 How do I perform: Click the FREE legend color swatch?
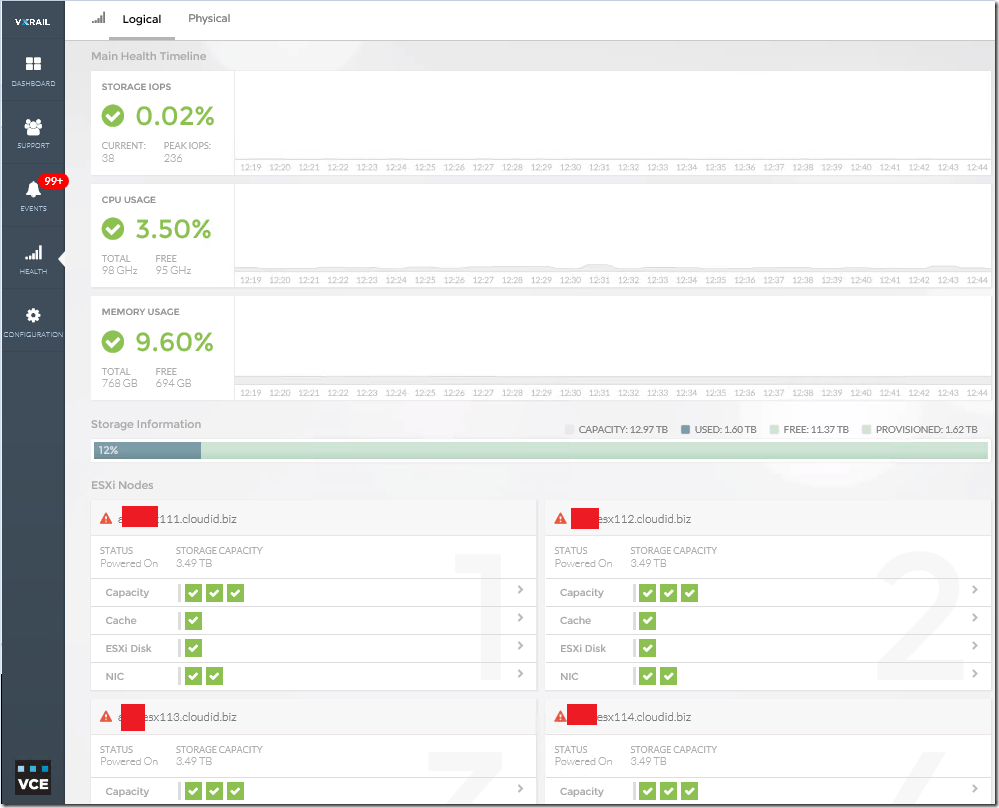774,429
